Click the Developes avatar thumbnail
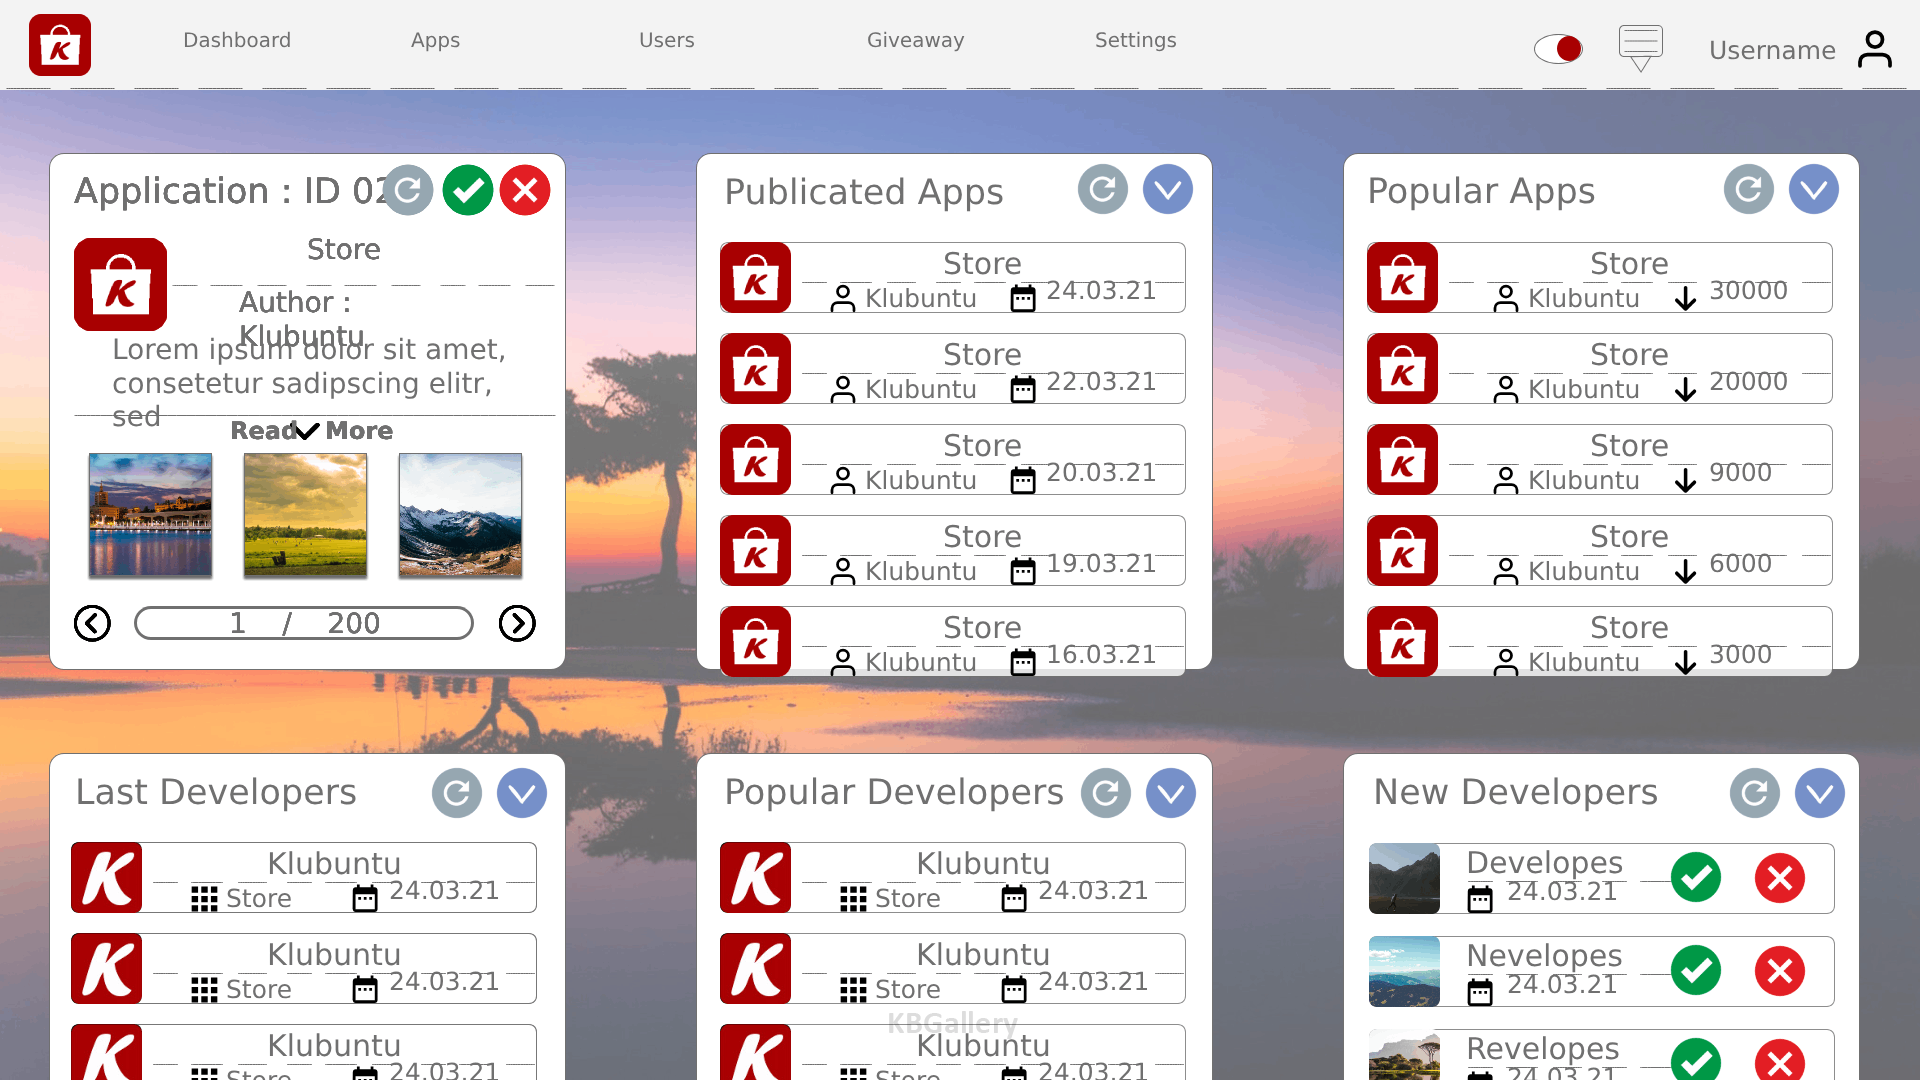1920x1080 pixels. [1404, 878]
